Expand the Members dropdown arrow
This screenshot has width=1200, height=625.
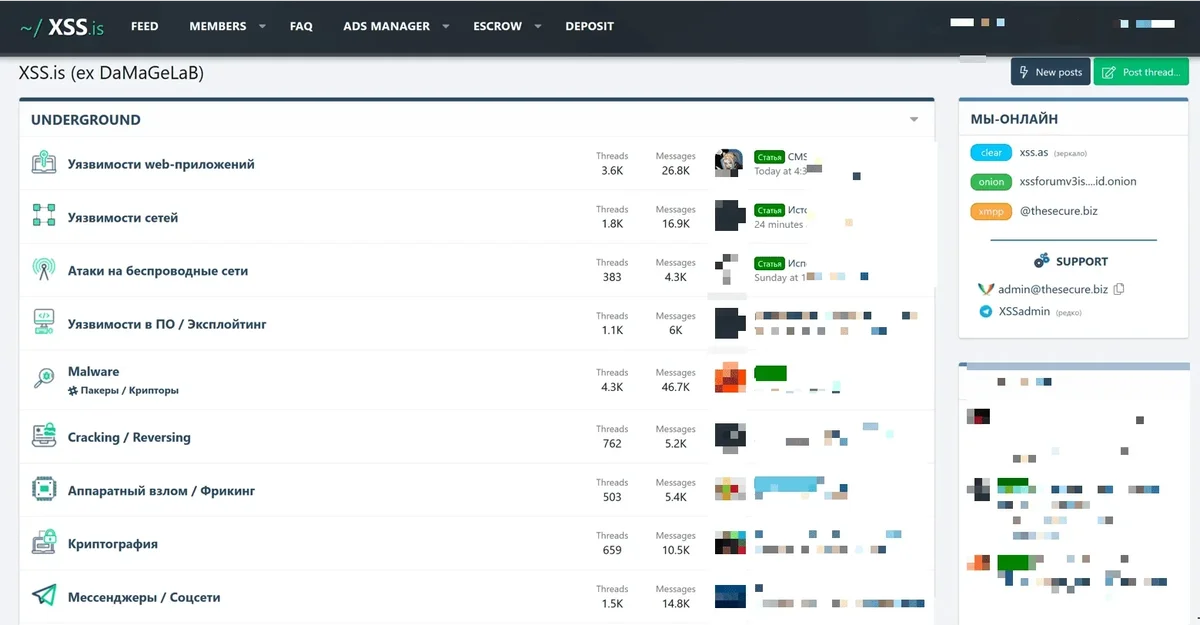pos(262,26)
